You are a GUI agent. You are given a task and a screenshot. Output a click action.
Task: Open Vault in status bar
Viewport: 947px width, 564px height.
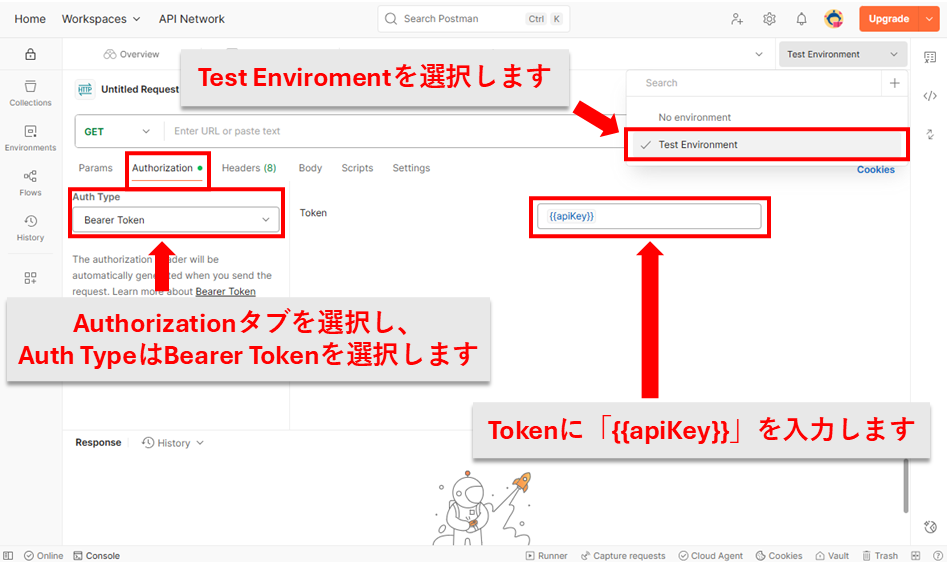[832, 556]
